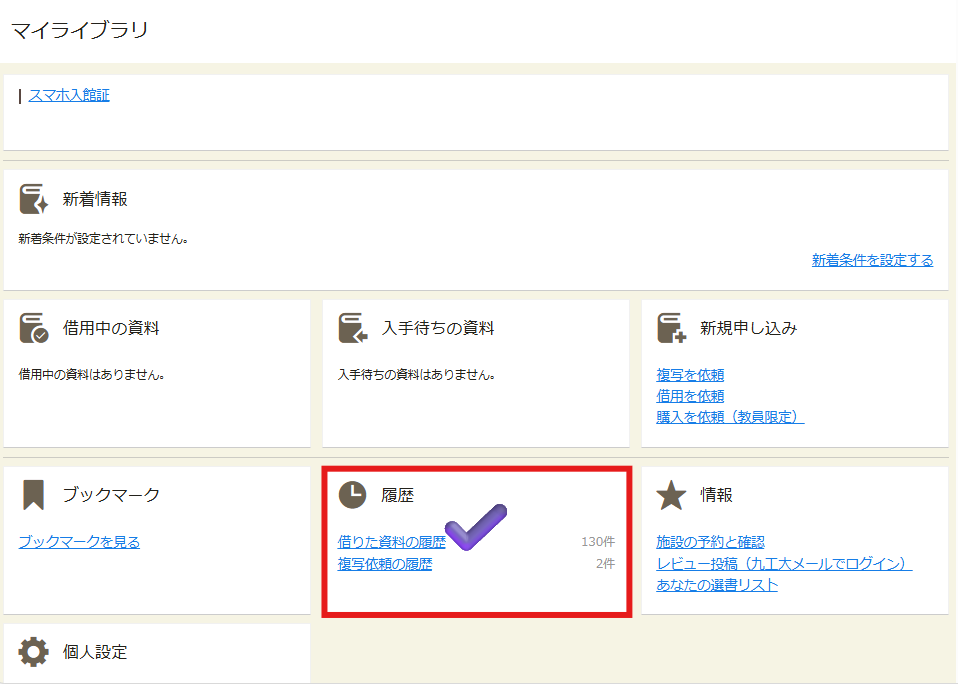View 複写依頼の履歴 link
The width and height of the screenshot is (958, 684).
pos(385,564)
